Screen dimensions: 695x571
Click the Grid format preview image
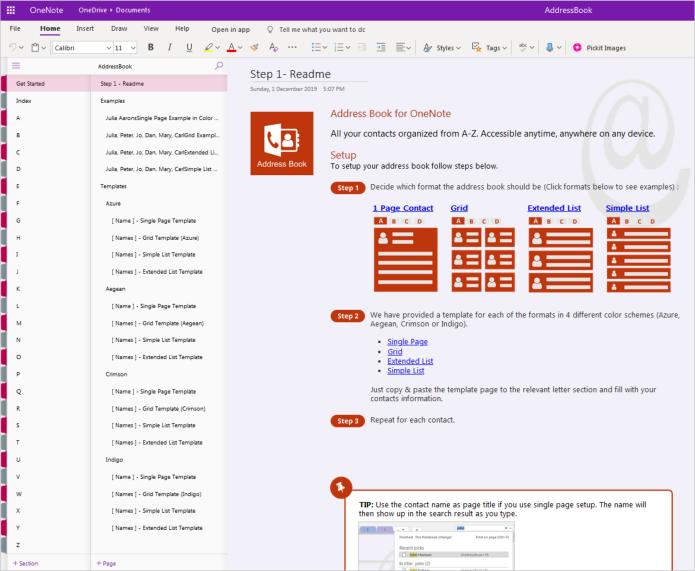483,255
